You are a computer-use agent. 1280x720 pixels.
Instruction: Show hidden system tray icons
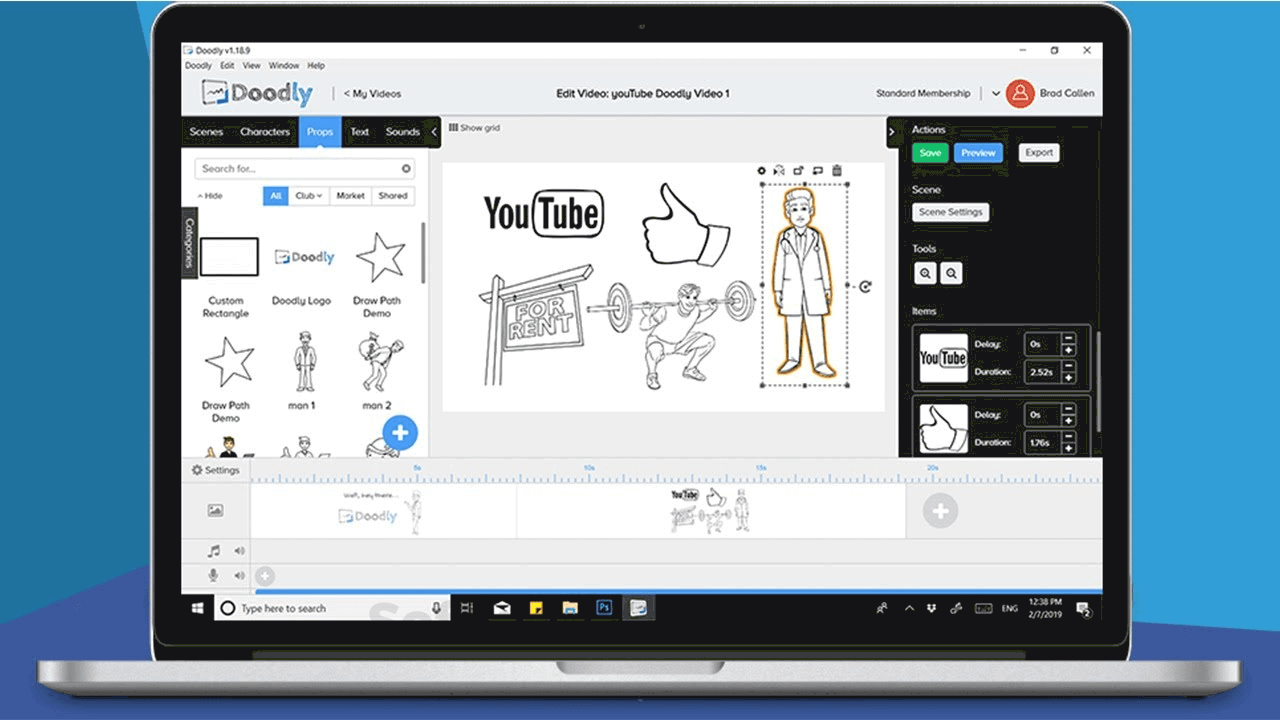[x=909, y=608]
